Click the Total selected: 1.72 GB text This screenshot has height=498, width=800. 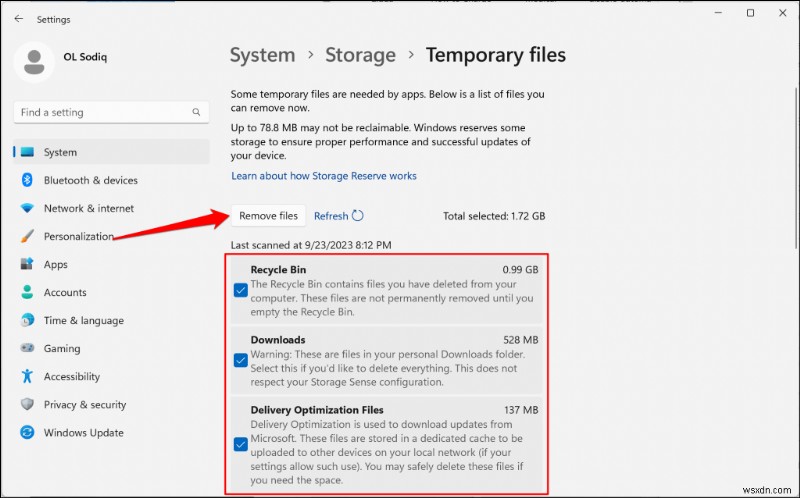tap(494, 216)
